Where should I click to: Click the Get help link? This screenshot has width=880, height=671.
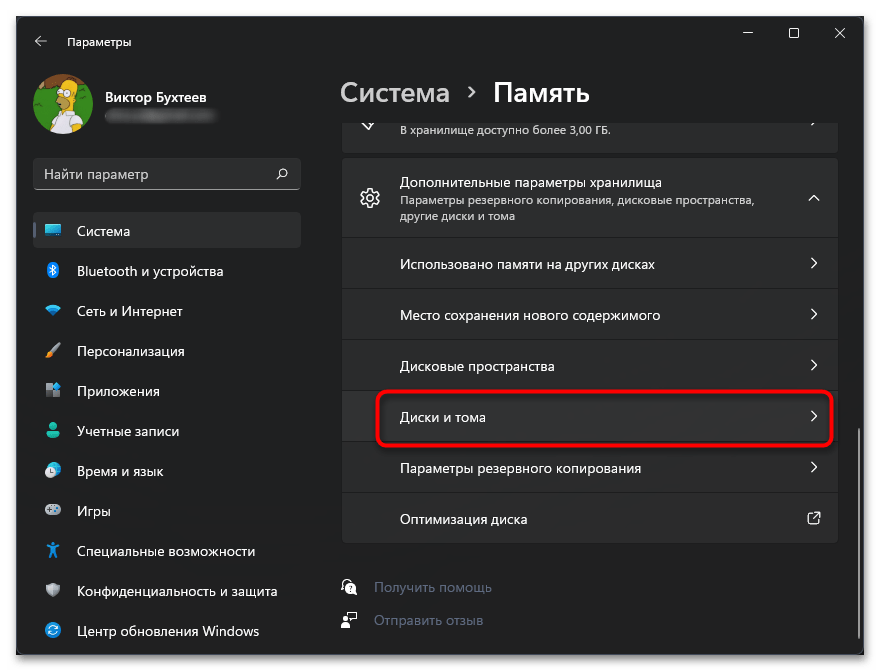(x=432, y=587)
